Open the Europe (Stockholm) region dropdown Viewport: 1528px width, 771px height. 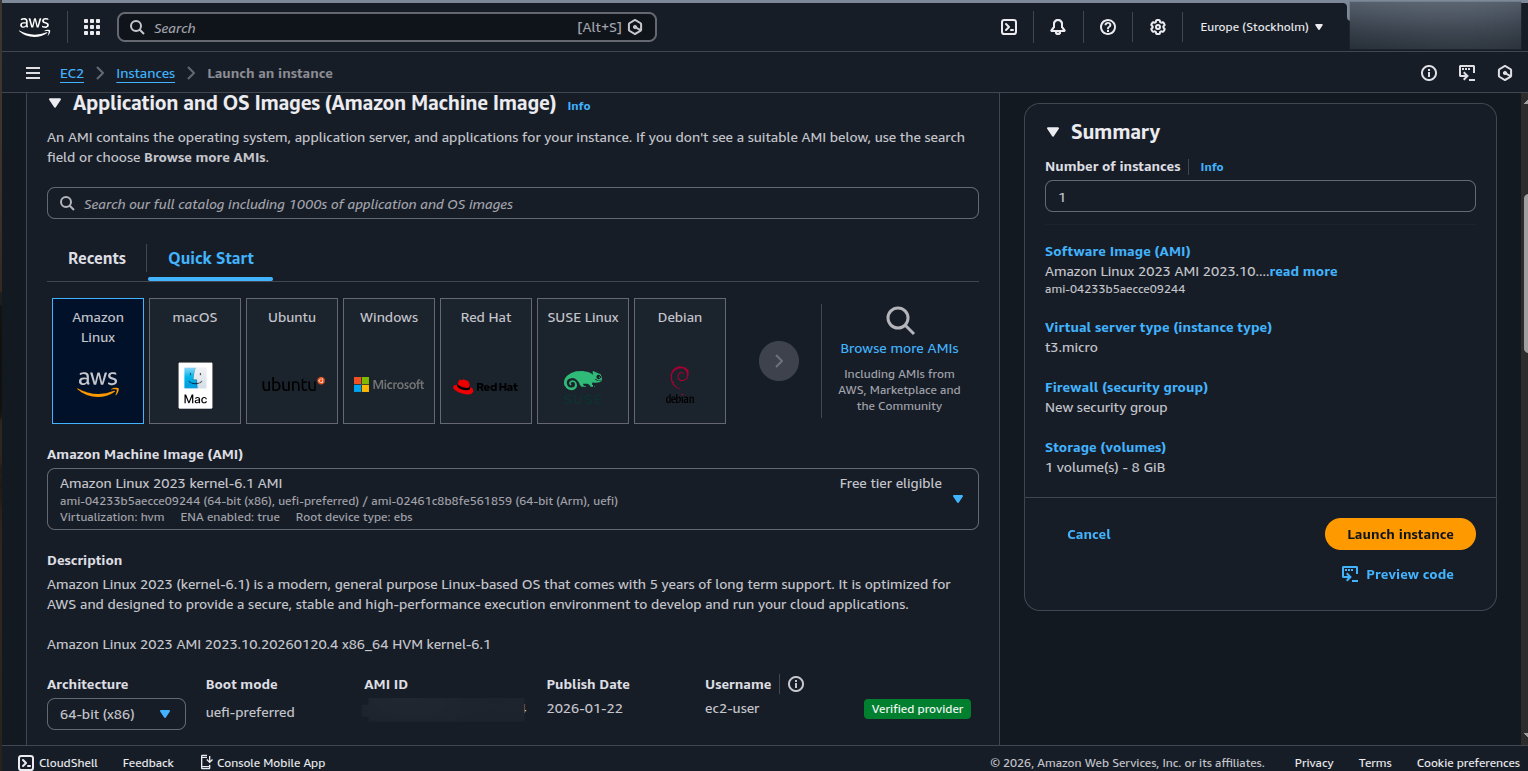(1262, 27)
